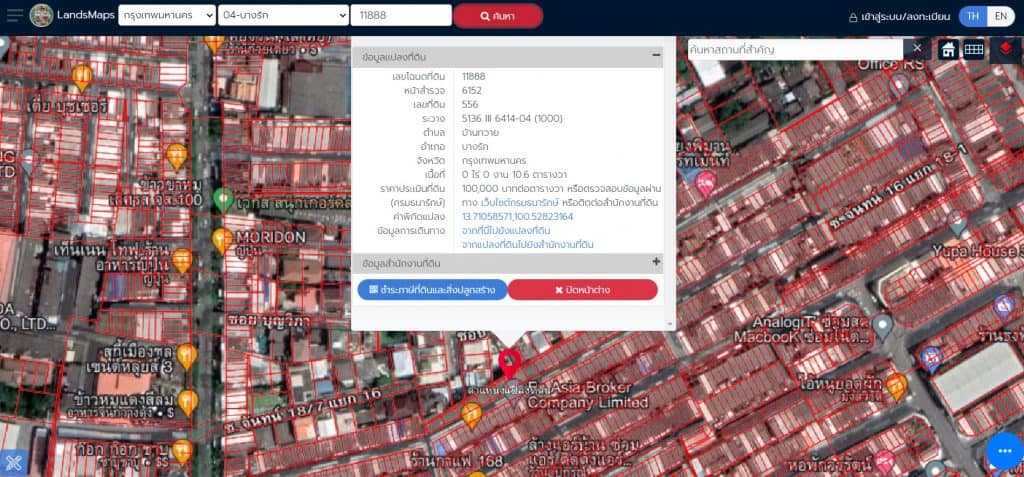
Task: Click the red ปิดหน้าต่าง close window button
Action: (x=582, y=290)
